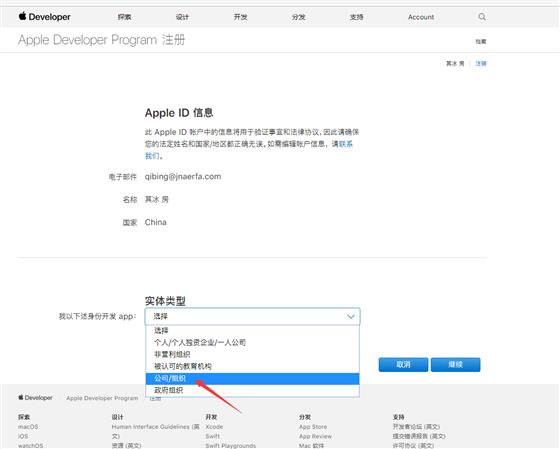Open footer Apple Developer Program breadcrumb
This screenshot has height=449, width=560.
(x=102, y=398)
